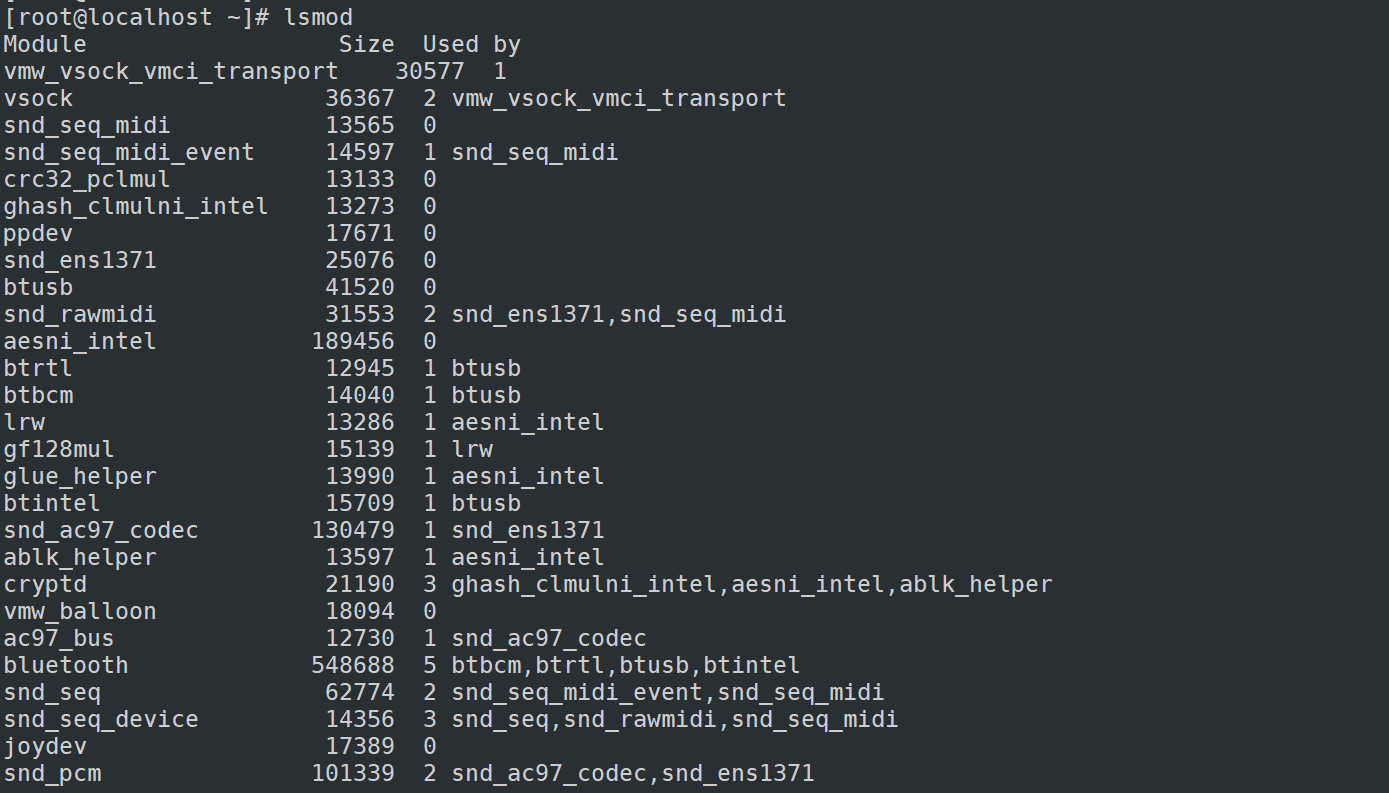This screenshot has width=1389, height=793.
Task: Click the snd_seq_midi_event module name
Action: 129,152
